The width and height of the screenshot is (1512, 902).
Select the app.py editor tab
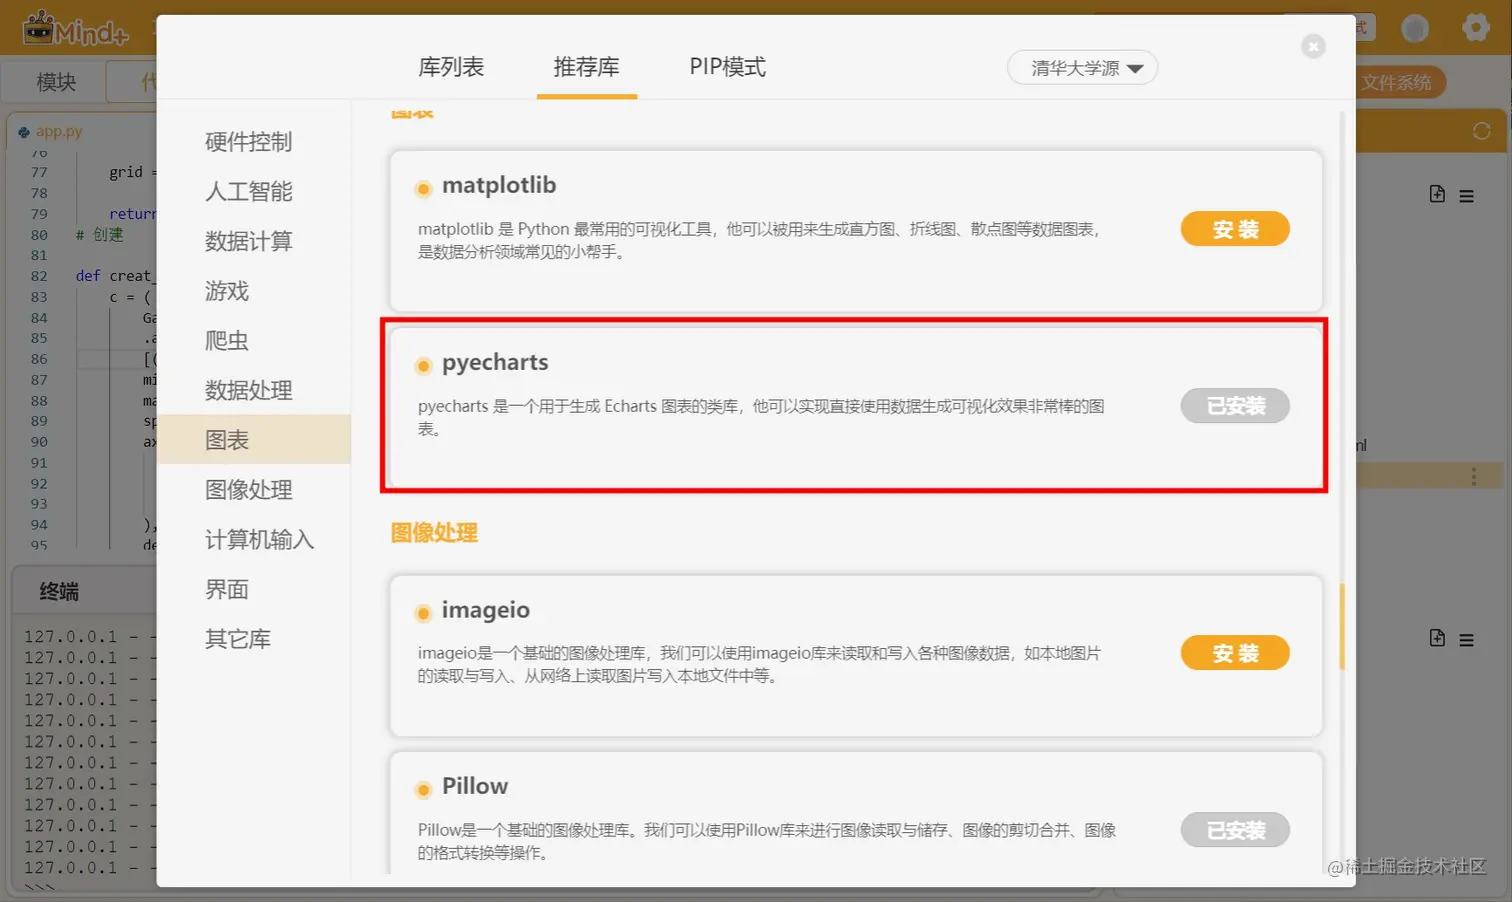52,131
